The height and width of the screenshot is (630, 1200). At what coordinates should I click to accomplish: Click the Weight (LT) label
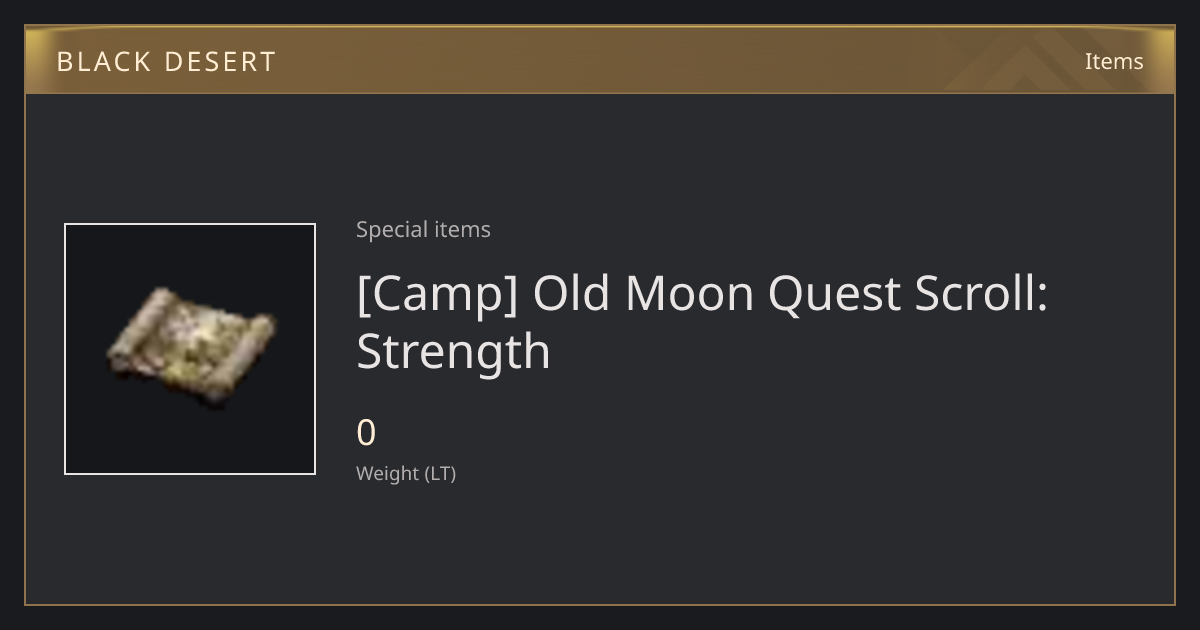[x=406, y=474]
